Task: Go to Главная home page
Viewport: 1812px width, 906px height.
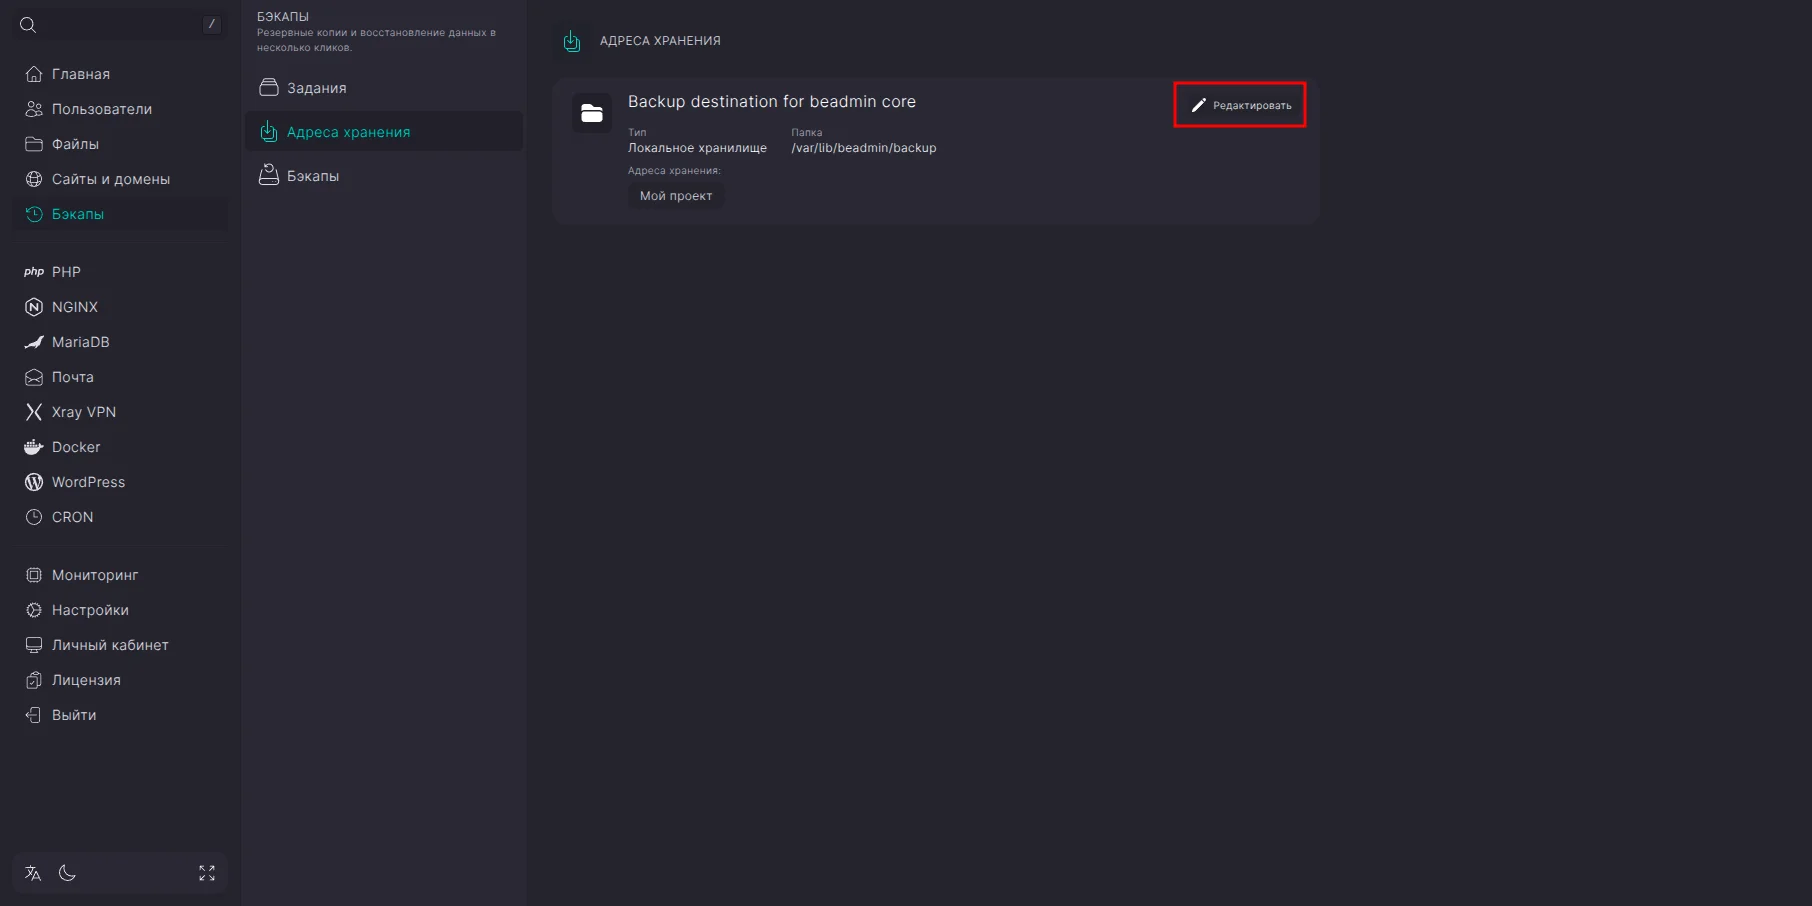Action: [x=80, y=74]
